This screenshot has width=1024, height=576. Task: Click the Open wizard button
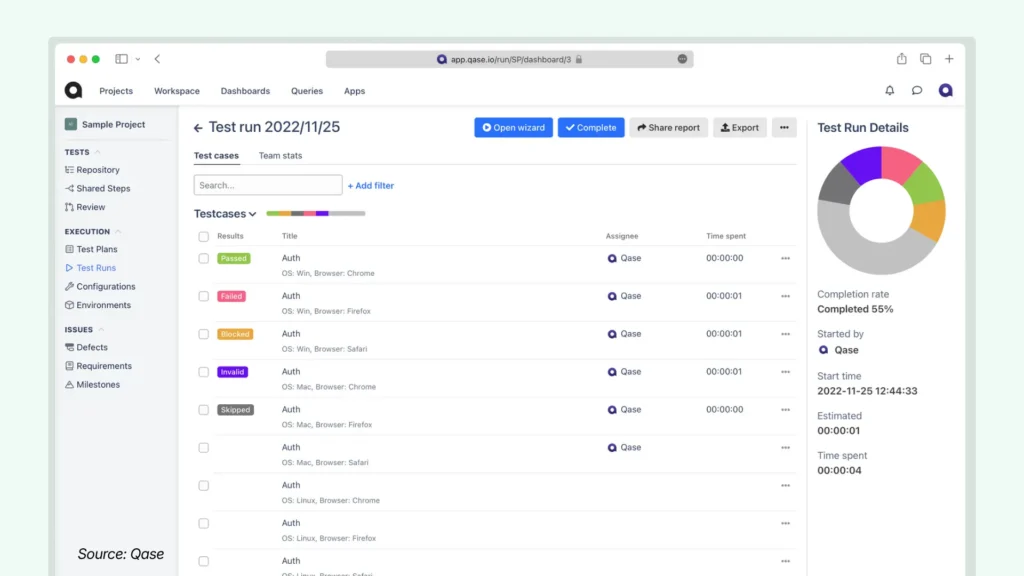513,127
